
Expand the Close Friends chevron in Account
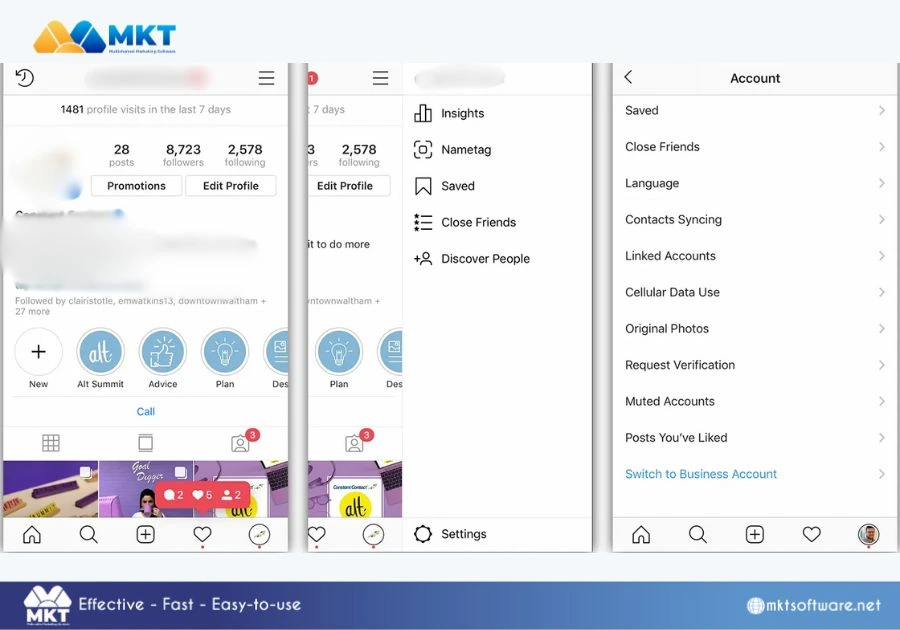tap(882, 147)
